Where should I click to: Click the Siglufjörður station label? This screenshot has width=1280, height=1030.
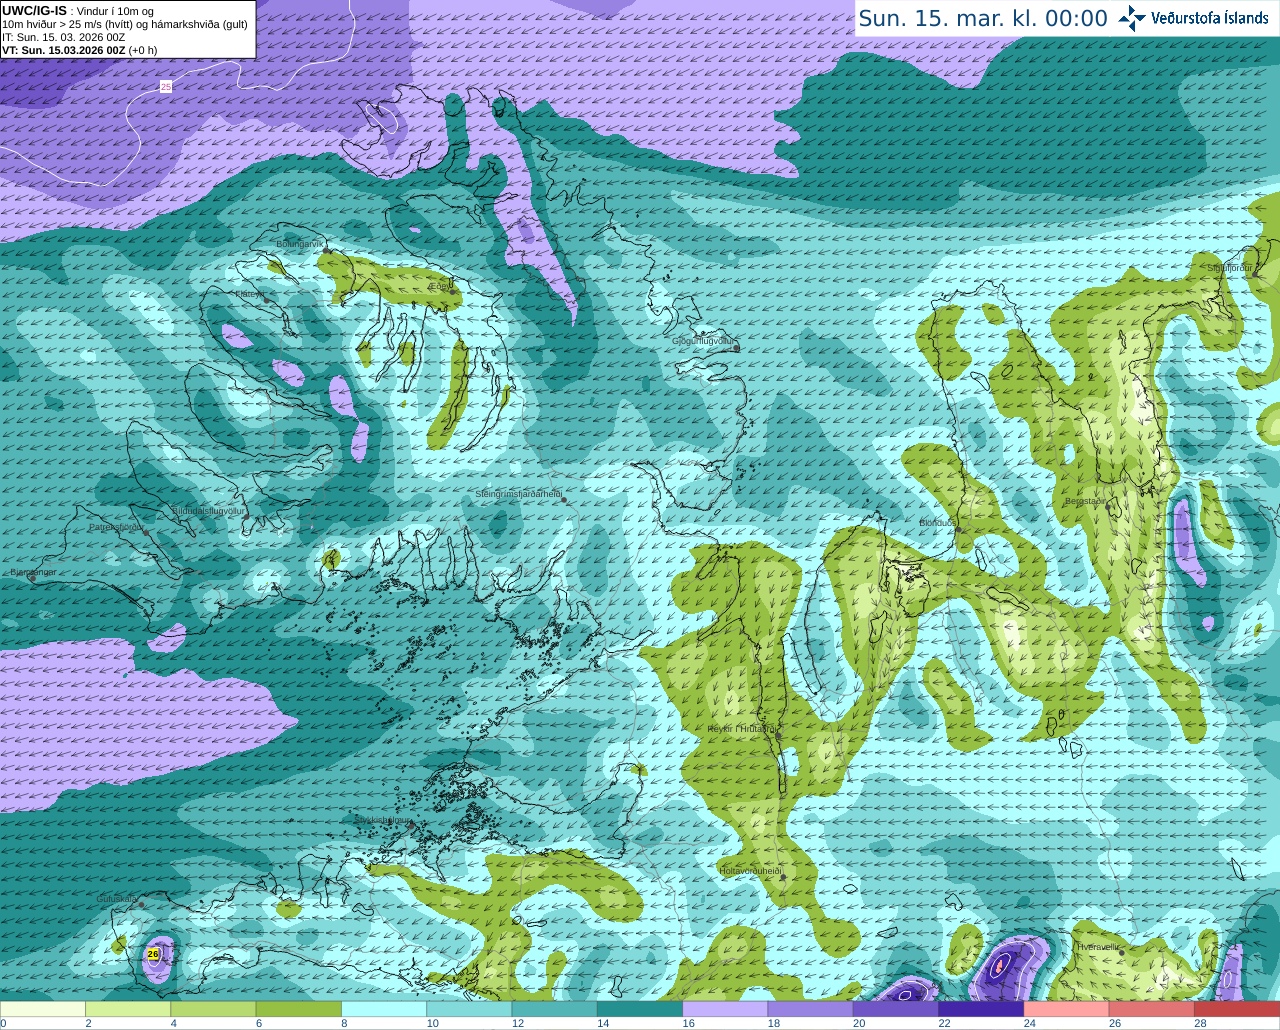(x=1230, y=268)
